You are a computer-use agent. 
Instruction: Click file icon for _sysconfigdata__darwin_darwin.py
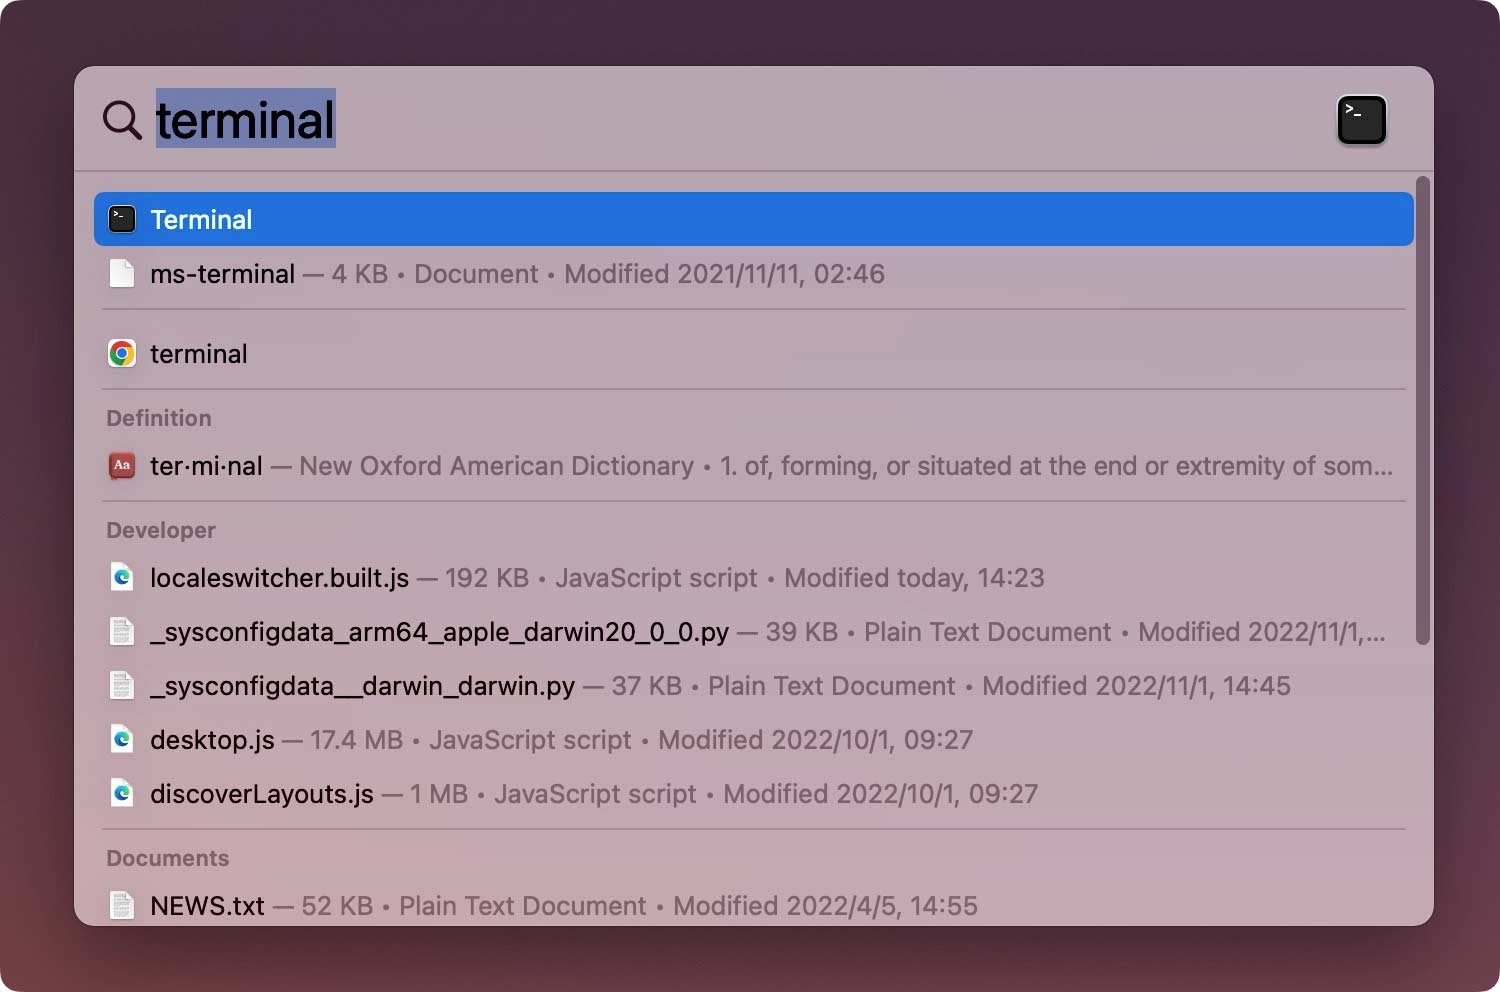coord(122,685)
